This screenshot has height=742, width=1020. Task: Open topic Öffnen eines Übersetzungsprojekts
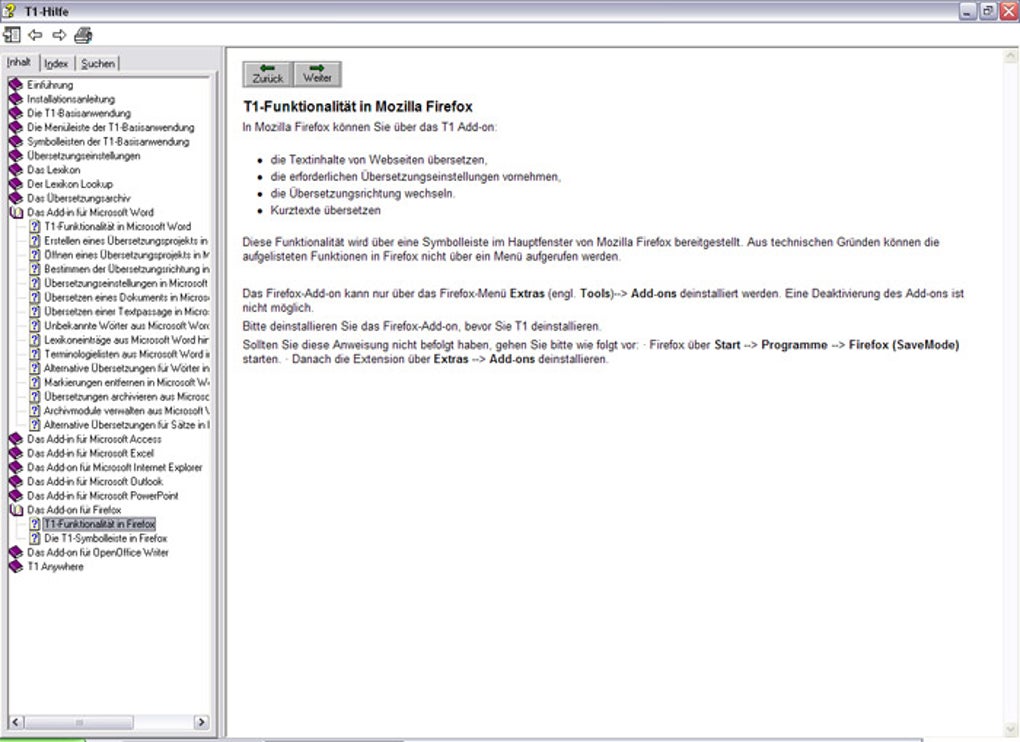pyautogui.click(x=127, y=255)
